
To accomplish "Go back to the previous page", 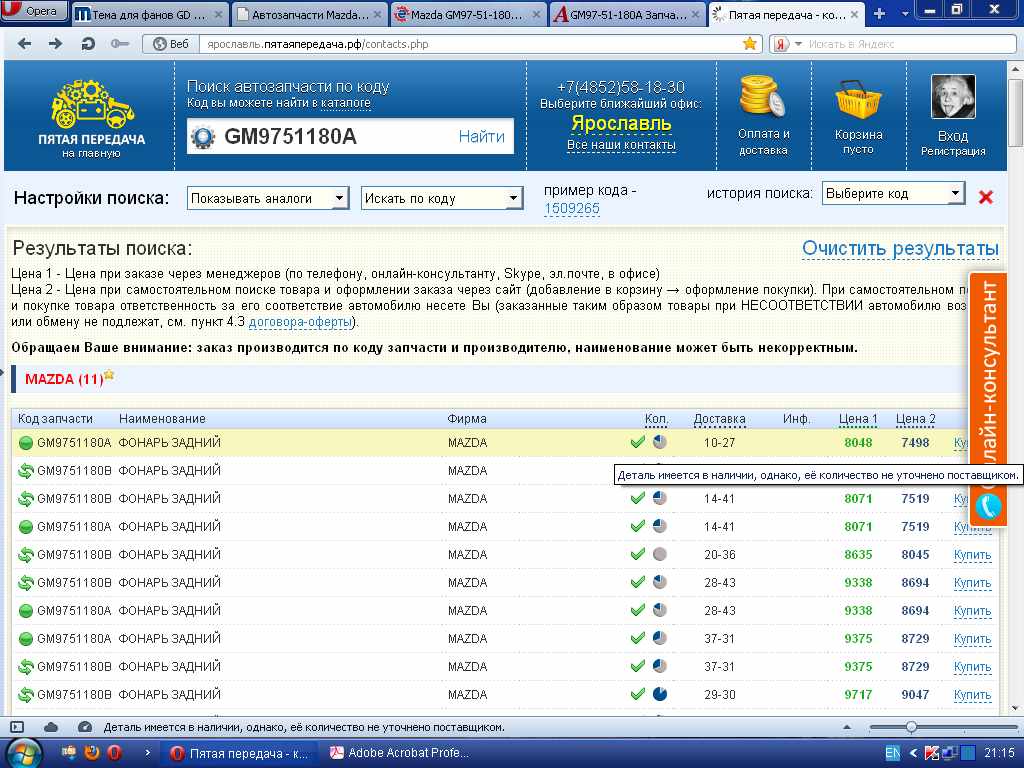I will pyautogui.click(x=24, y=44).
